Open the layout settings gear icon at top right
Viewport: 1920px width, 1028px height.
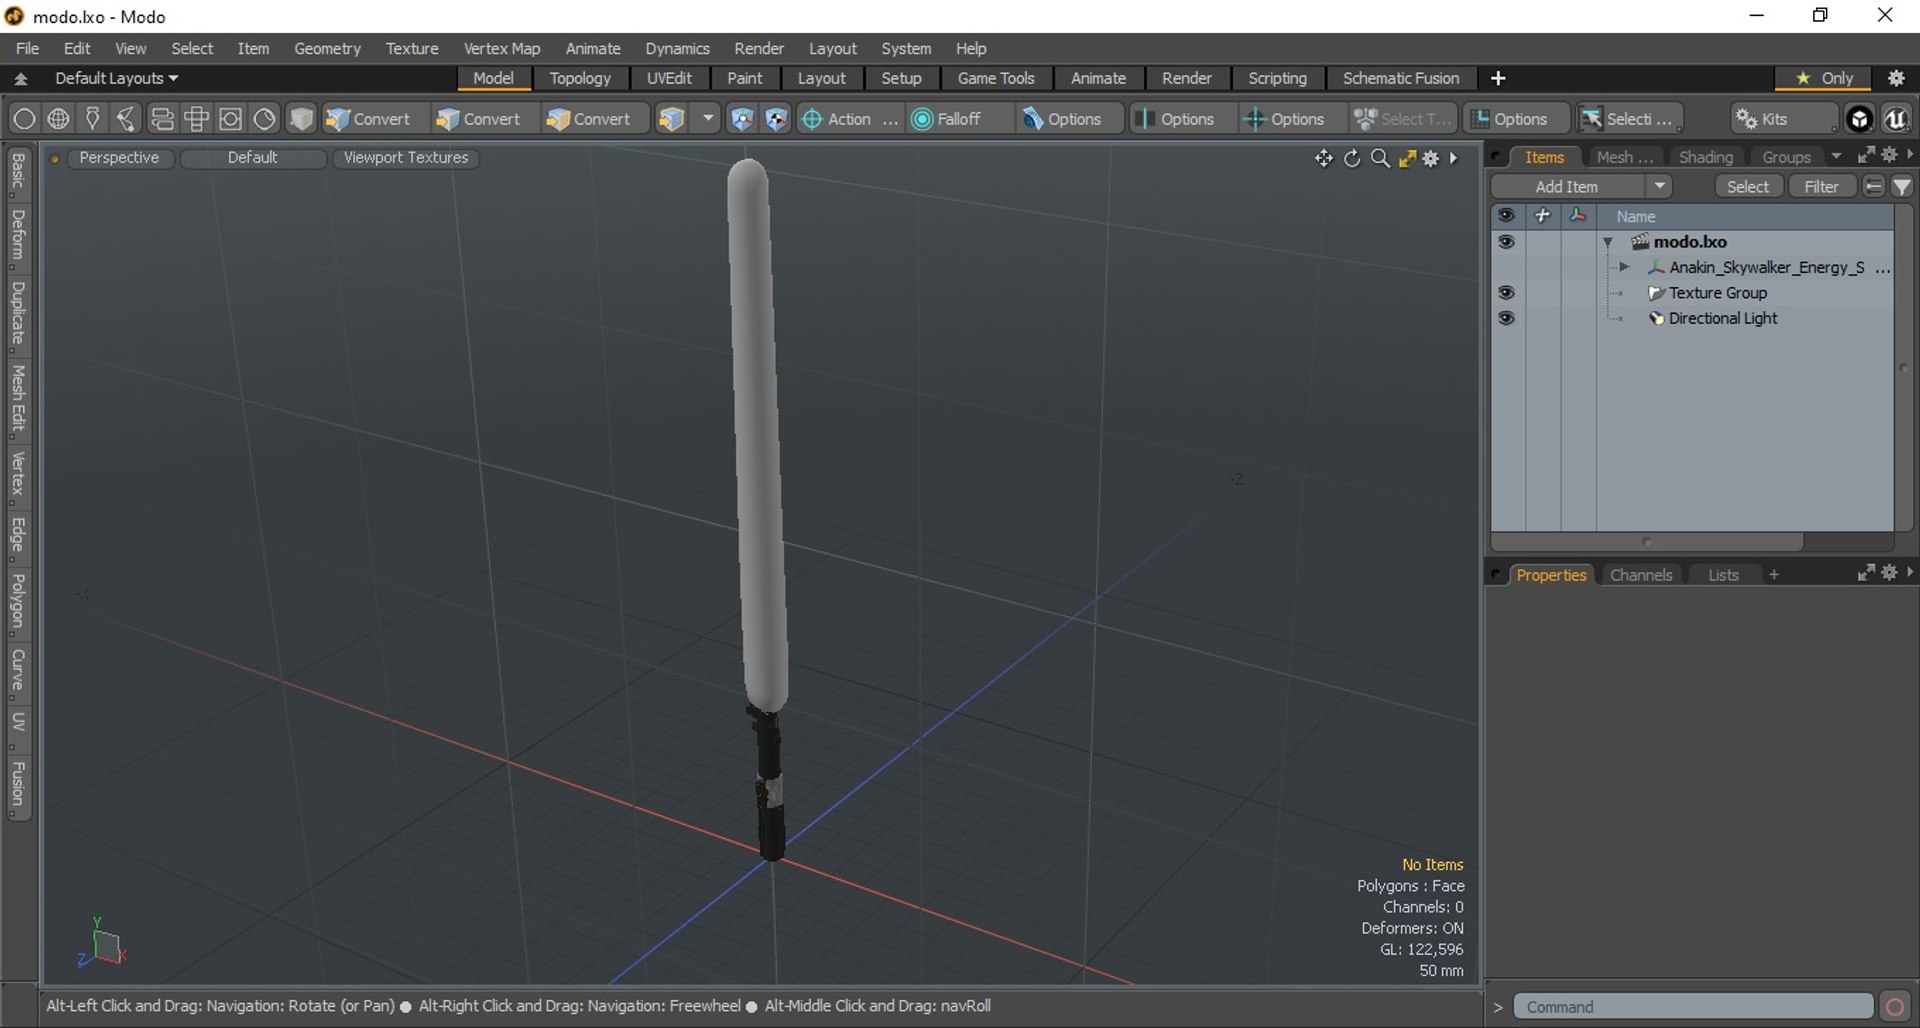coord(1896,78)
